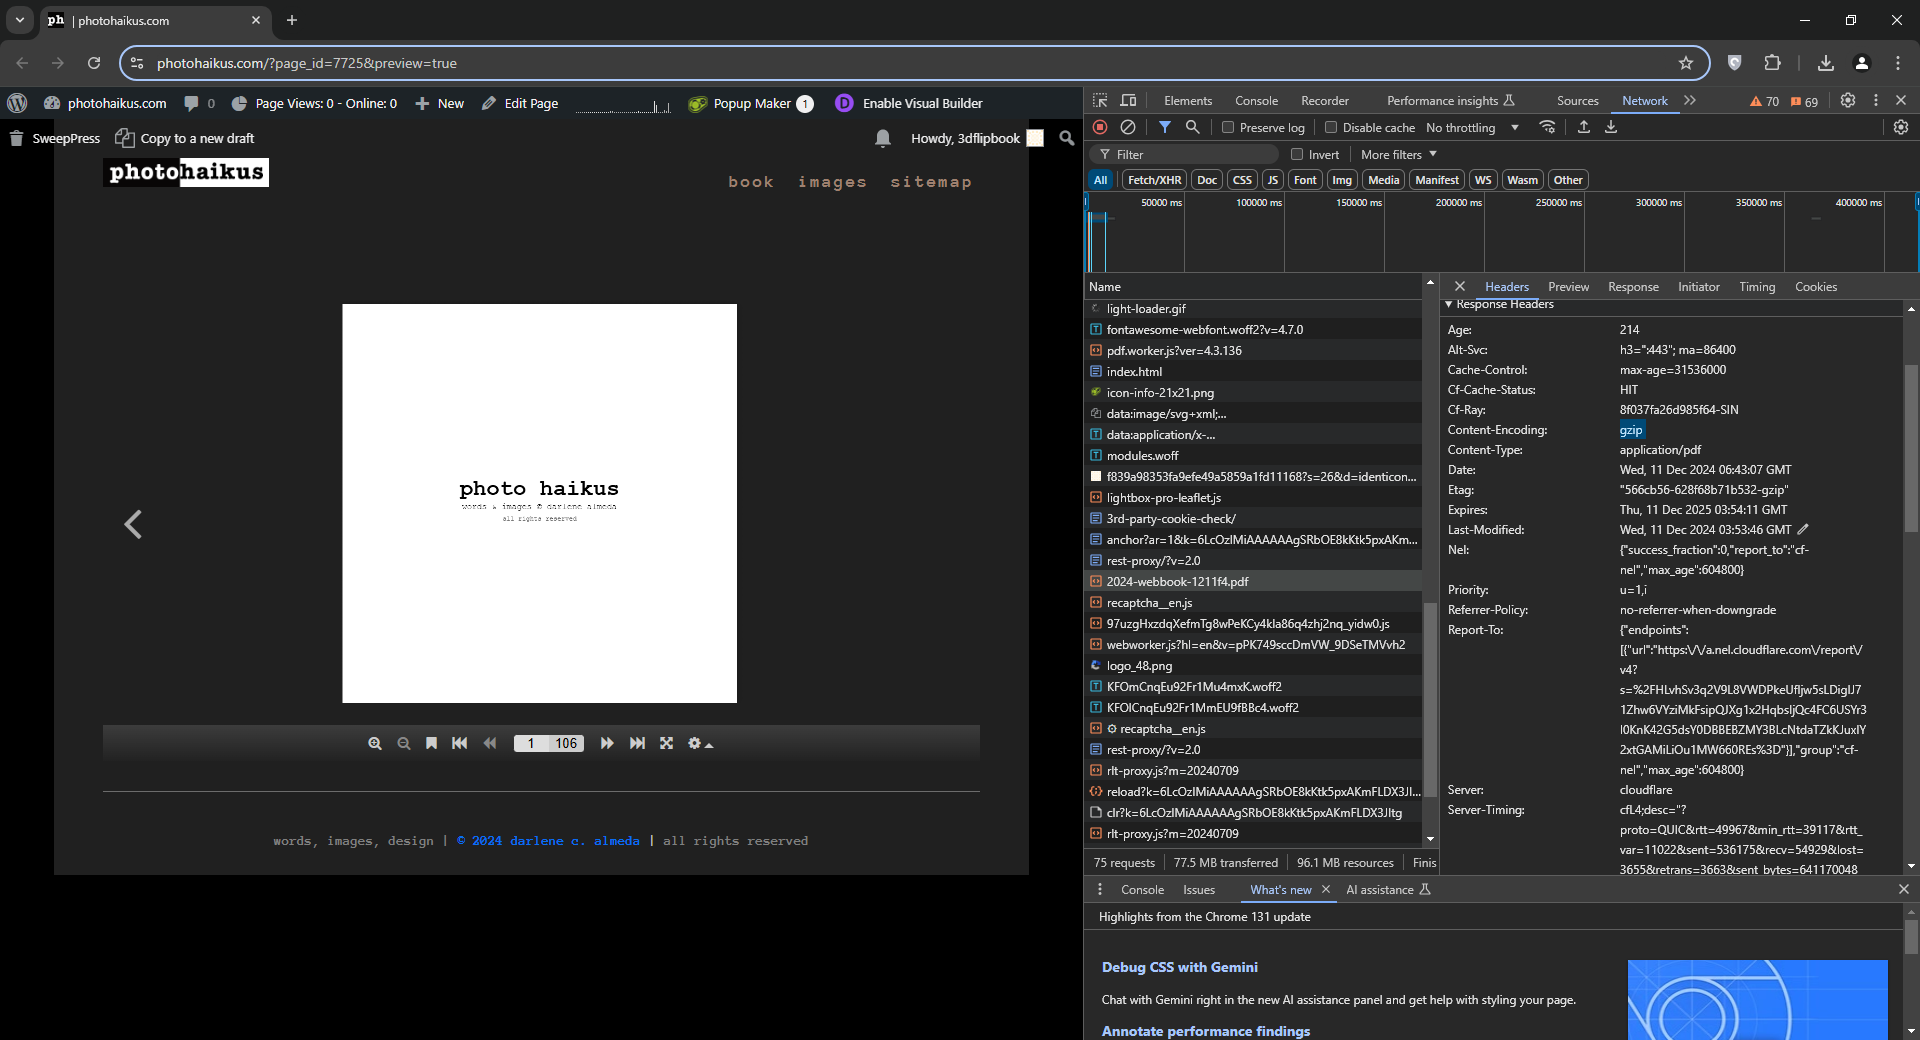Open the Cookies tab of request

coord(1816,286)
